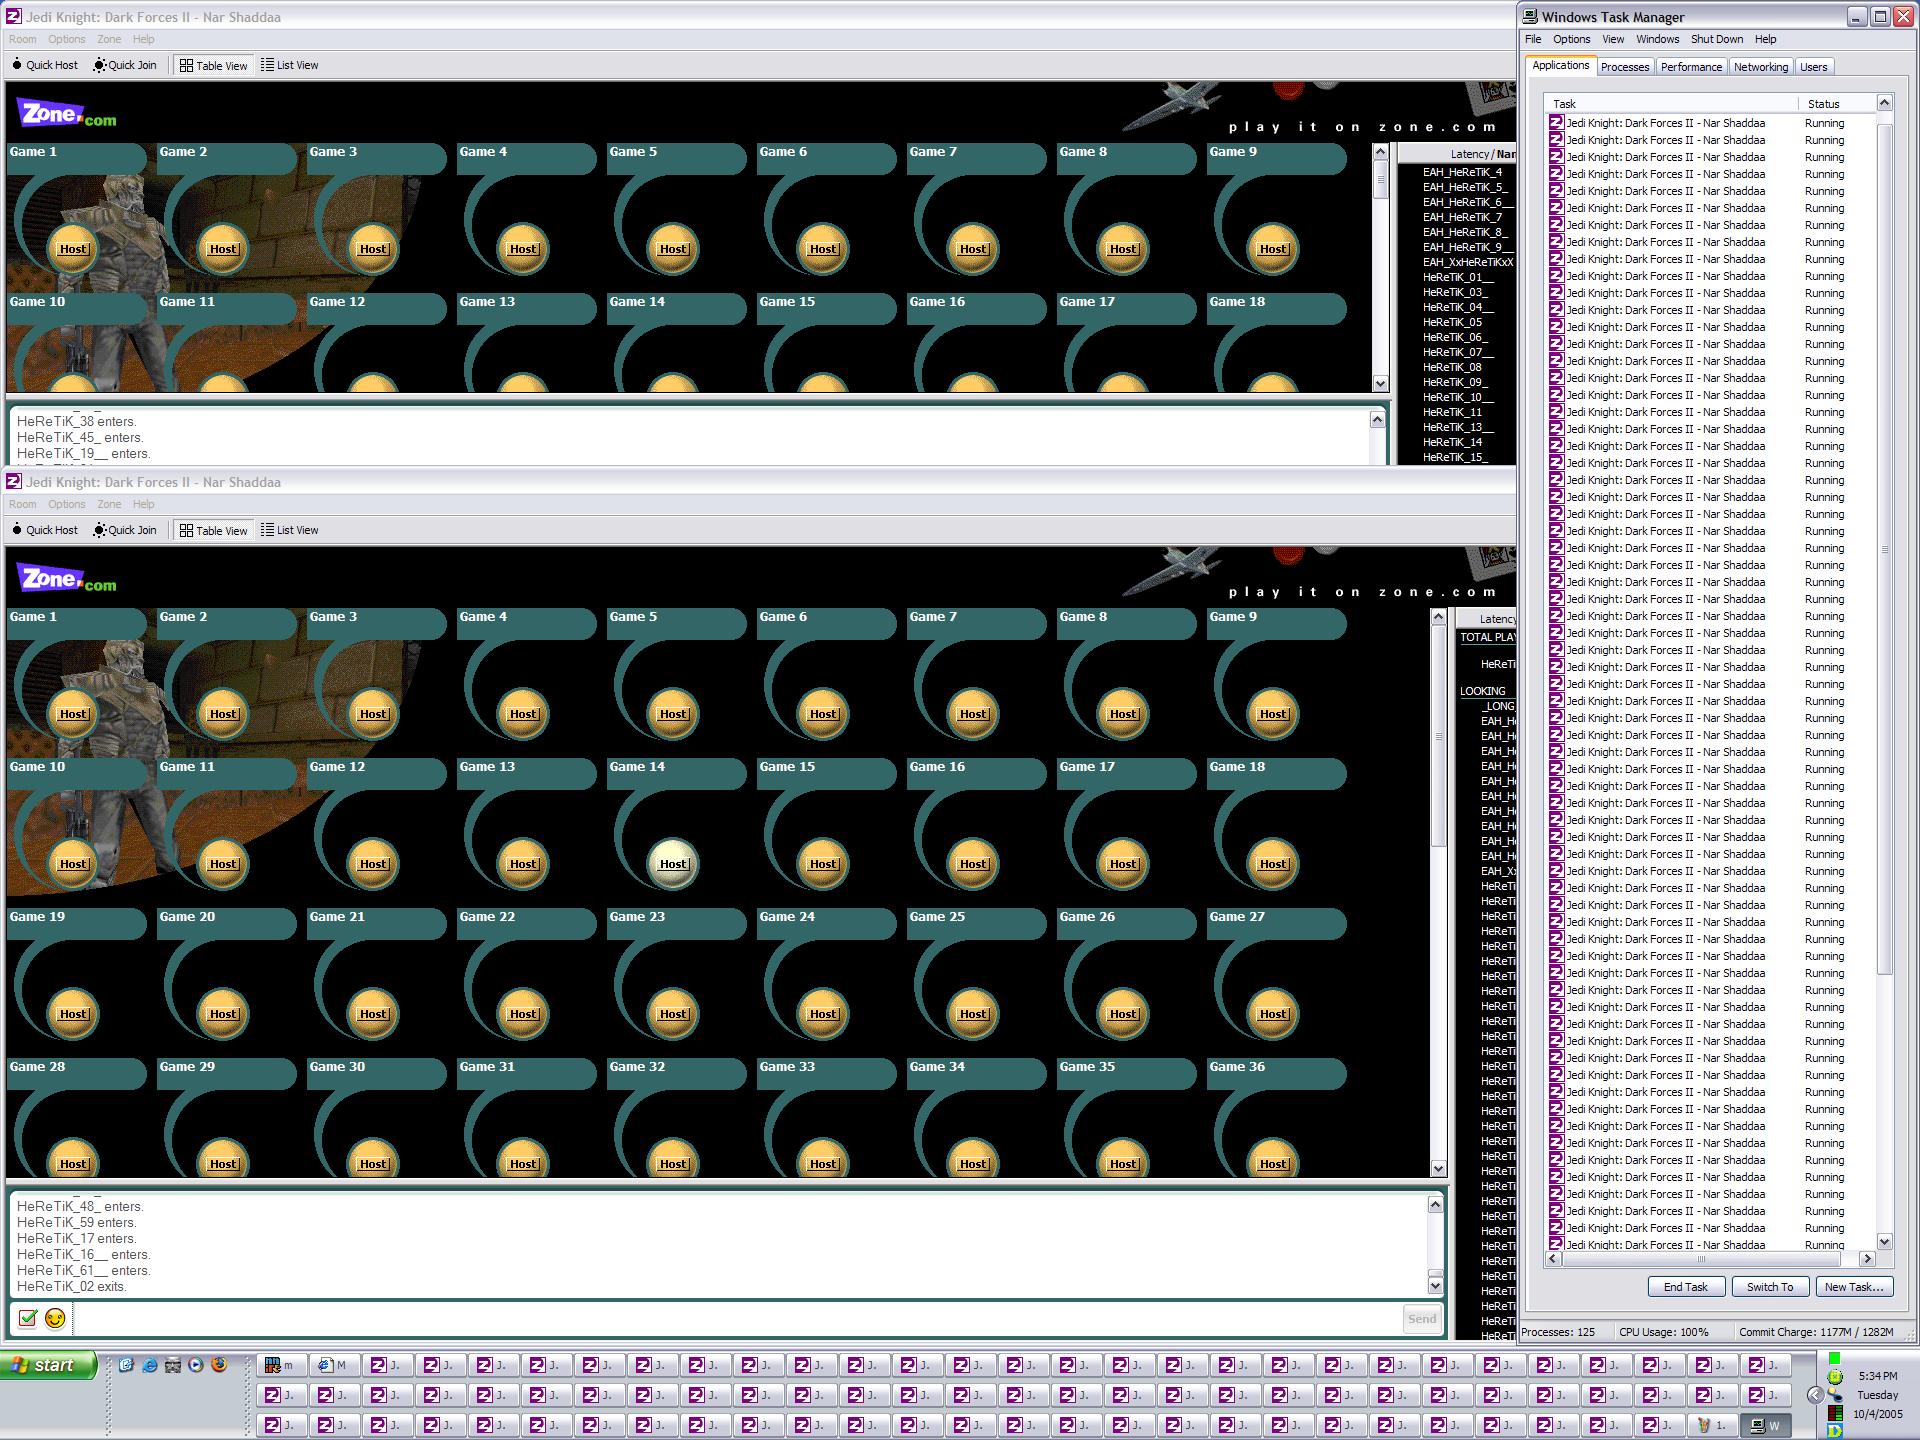Switch to Performance tab in Task Manager
The height and width of the screenshot is (1440, 1920).
tap(1691, 67)
